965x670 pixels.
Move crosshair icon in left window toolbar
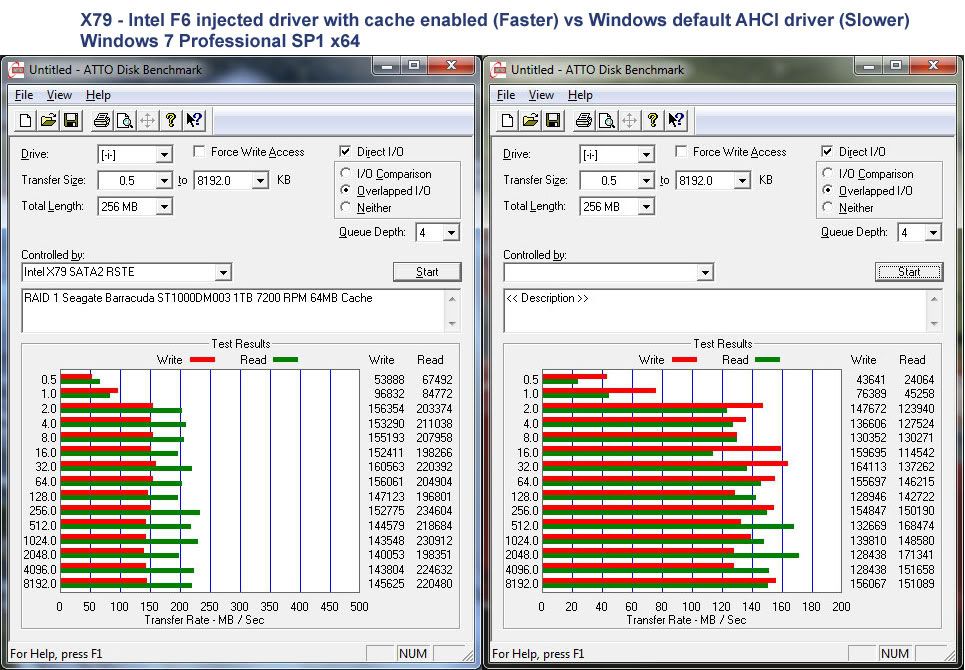point(148,120)
